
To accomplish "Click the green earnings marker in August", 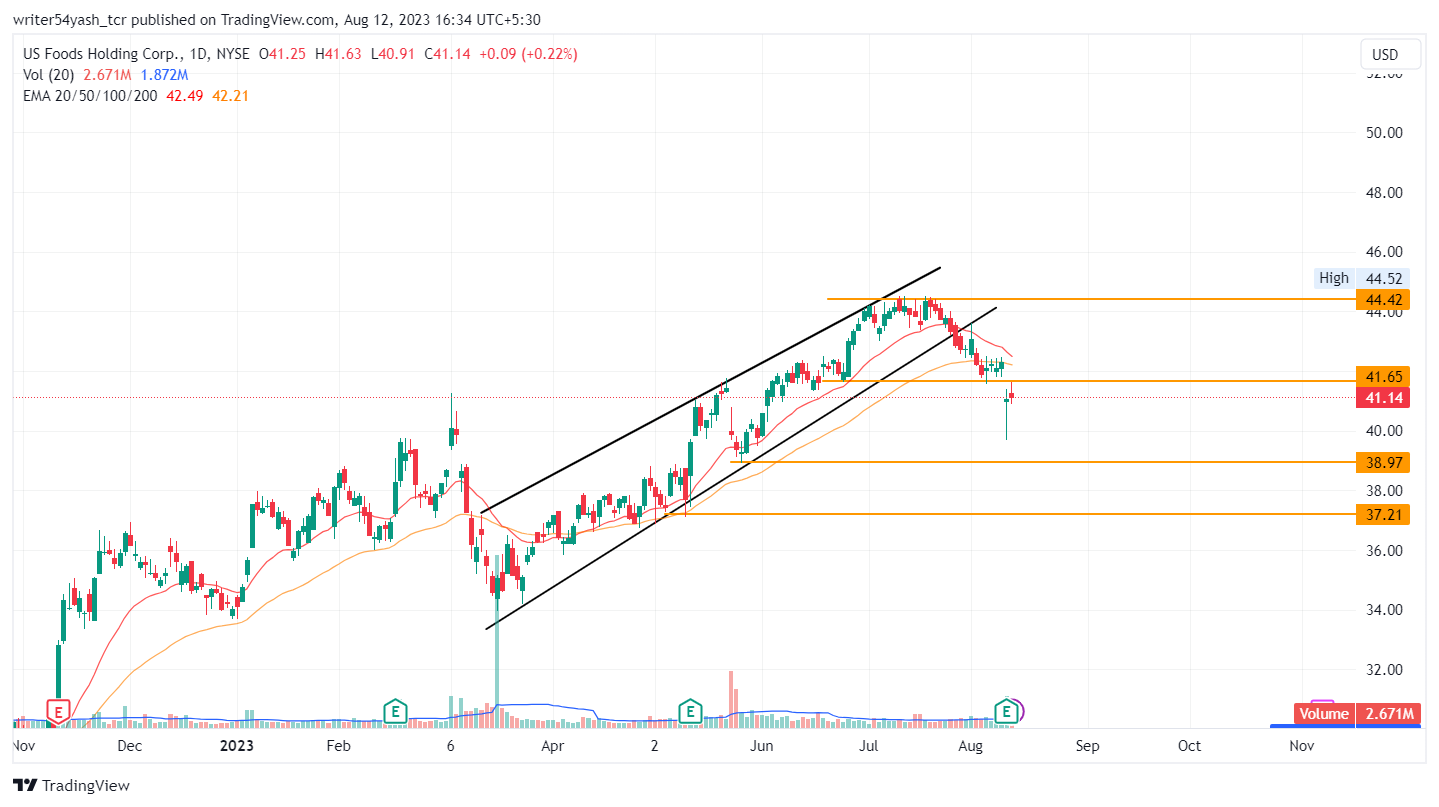I will [x=1008, y=712].
